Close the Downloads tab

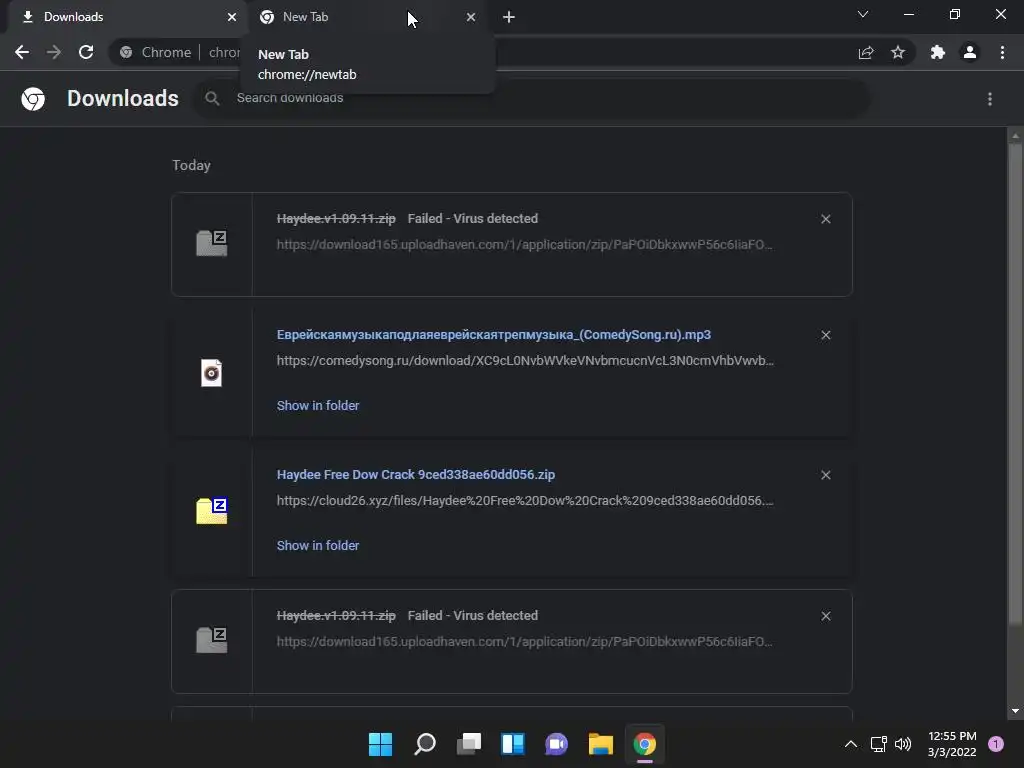(x=232, y=17)
